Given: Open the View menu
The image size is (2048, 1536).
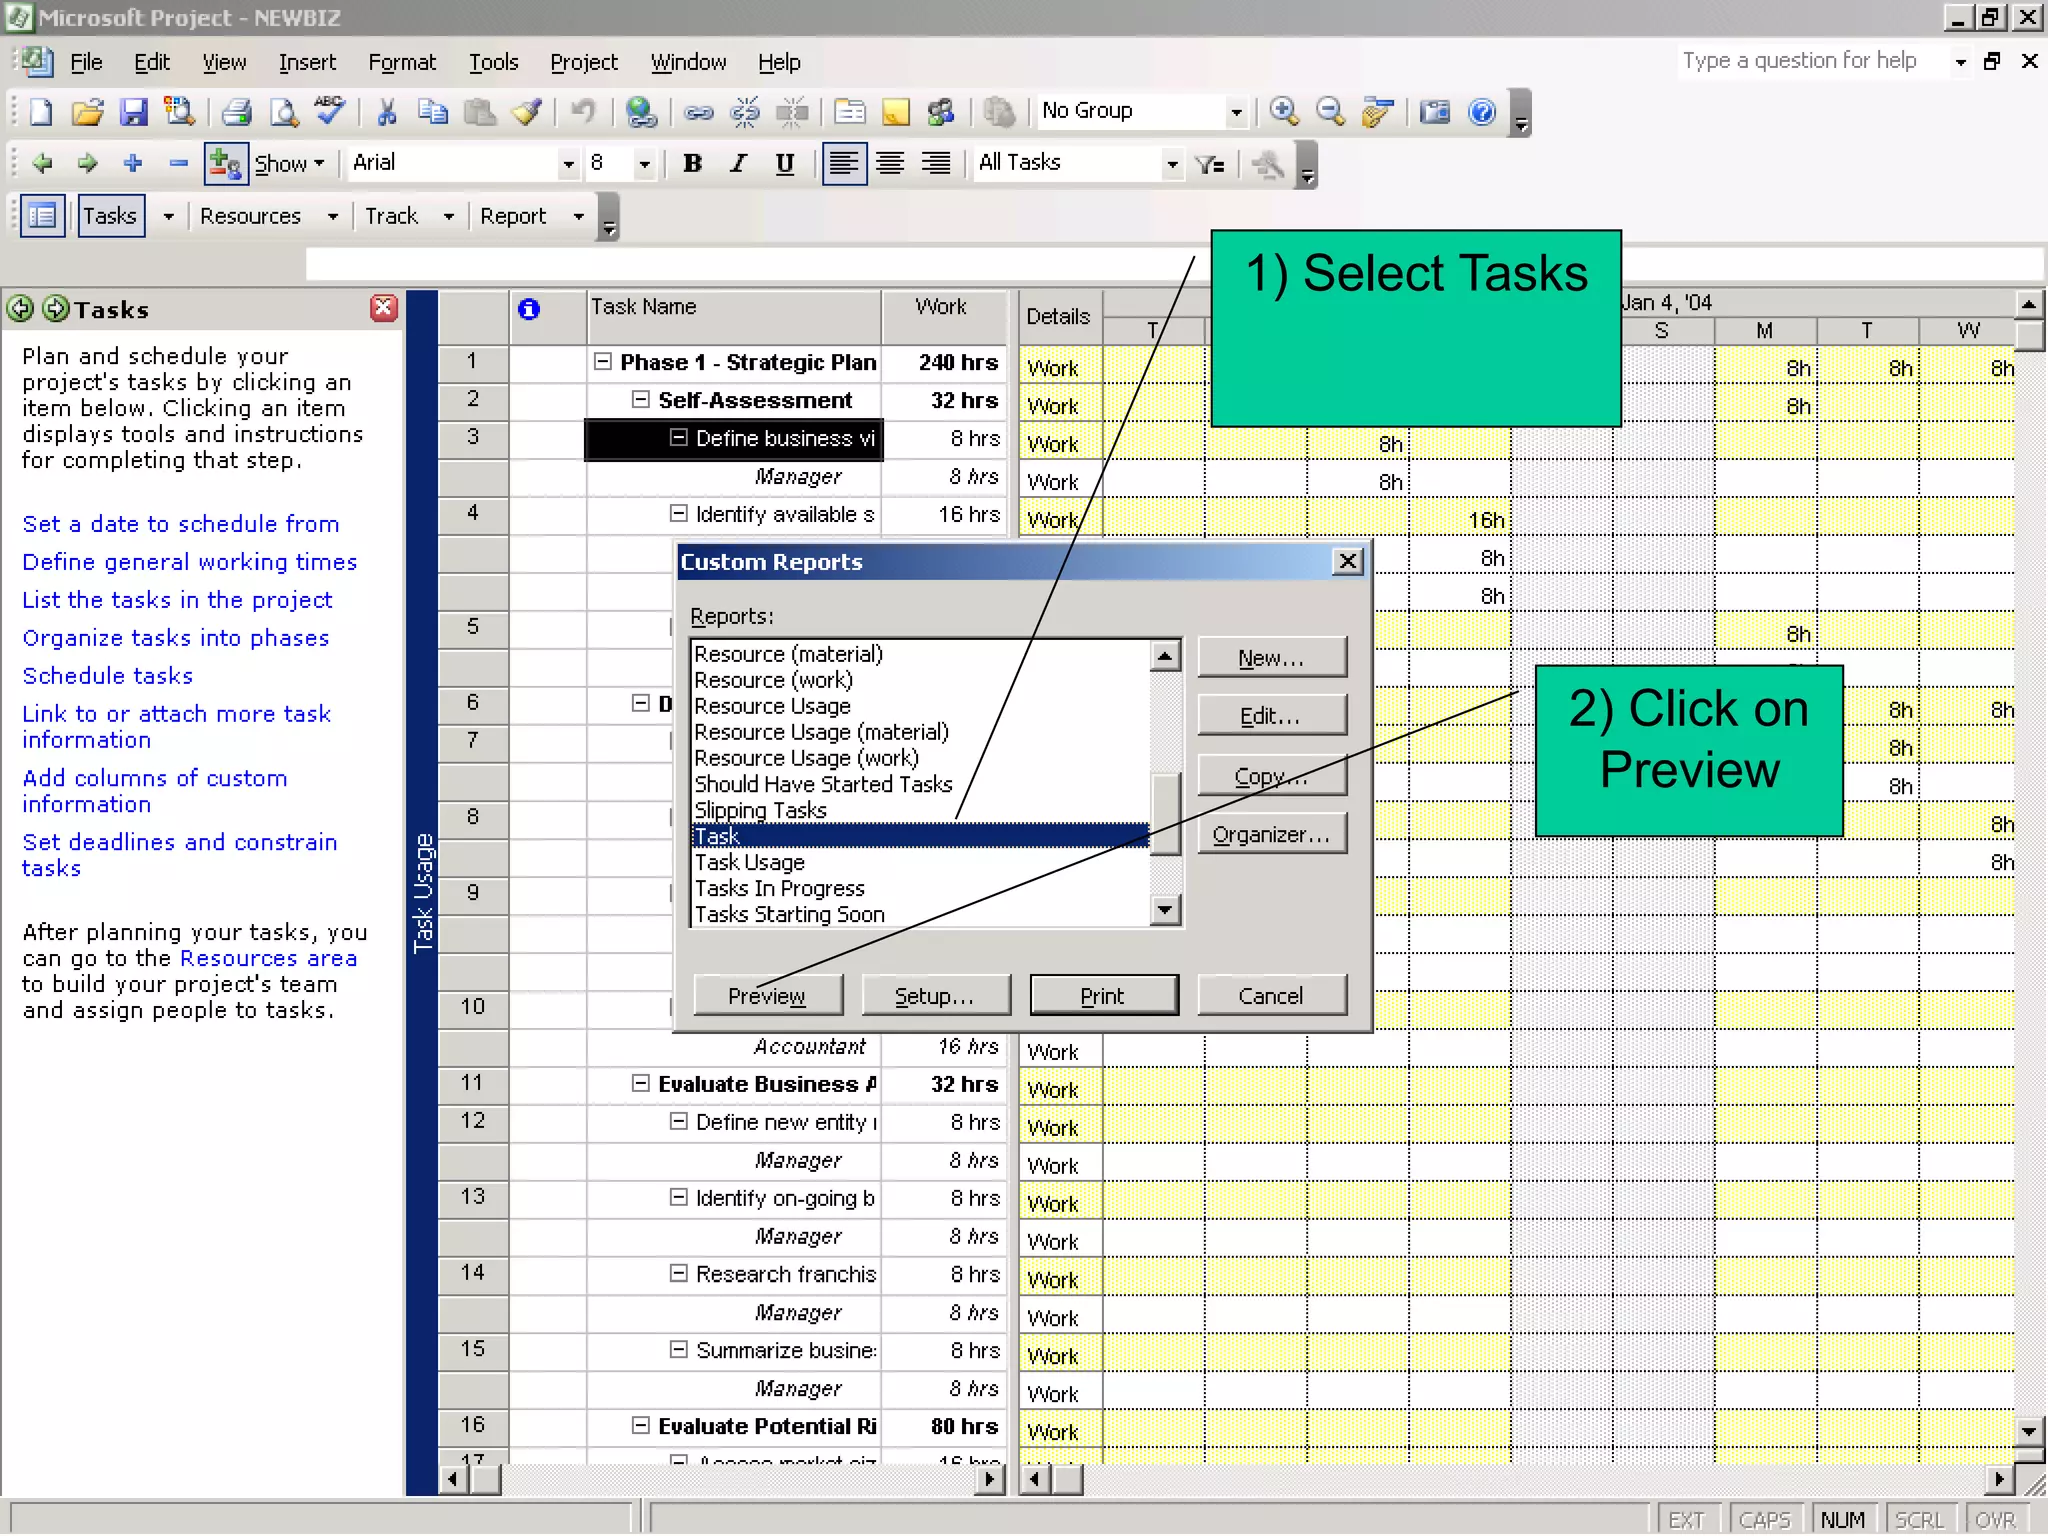Looking at the screenshot, I should (224, 62).
